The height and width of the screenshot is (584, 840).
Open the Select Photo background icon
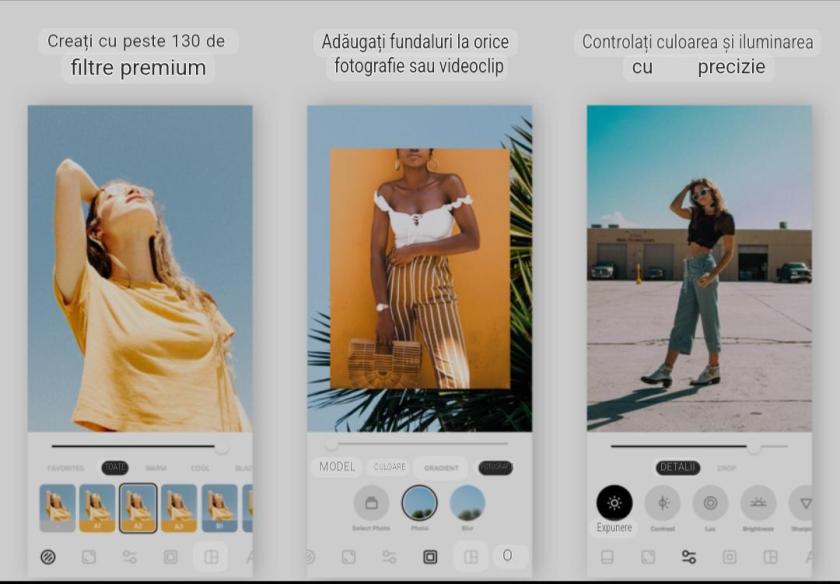(371, 502)
